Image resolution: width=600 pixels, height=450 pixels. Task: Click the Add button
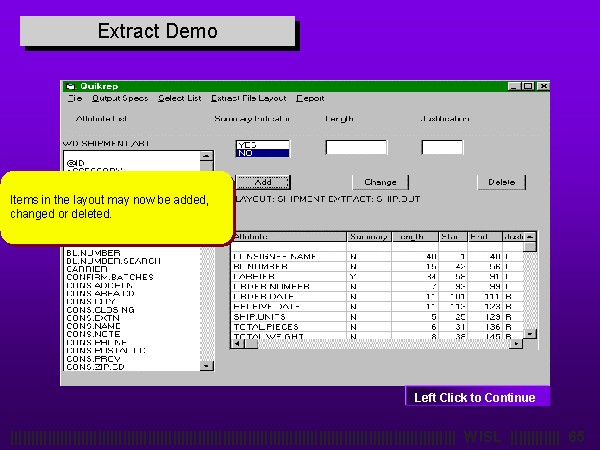tap(262, 183)
